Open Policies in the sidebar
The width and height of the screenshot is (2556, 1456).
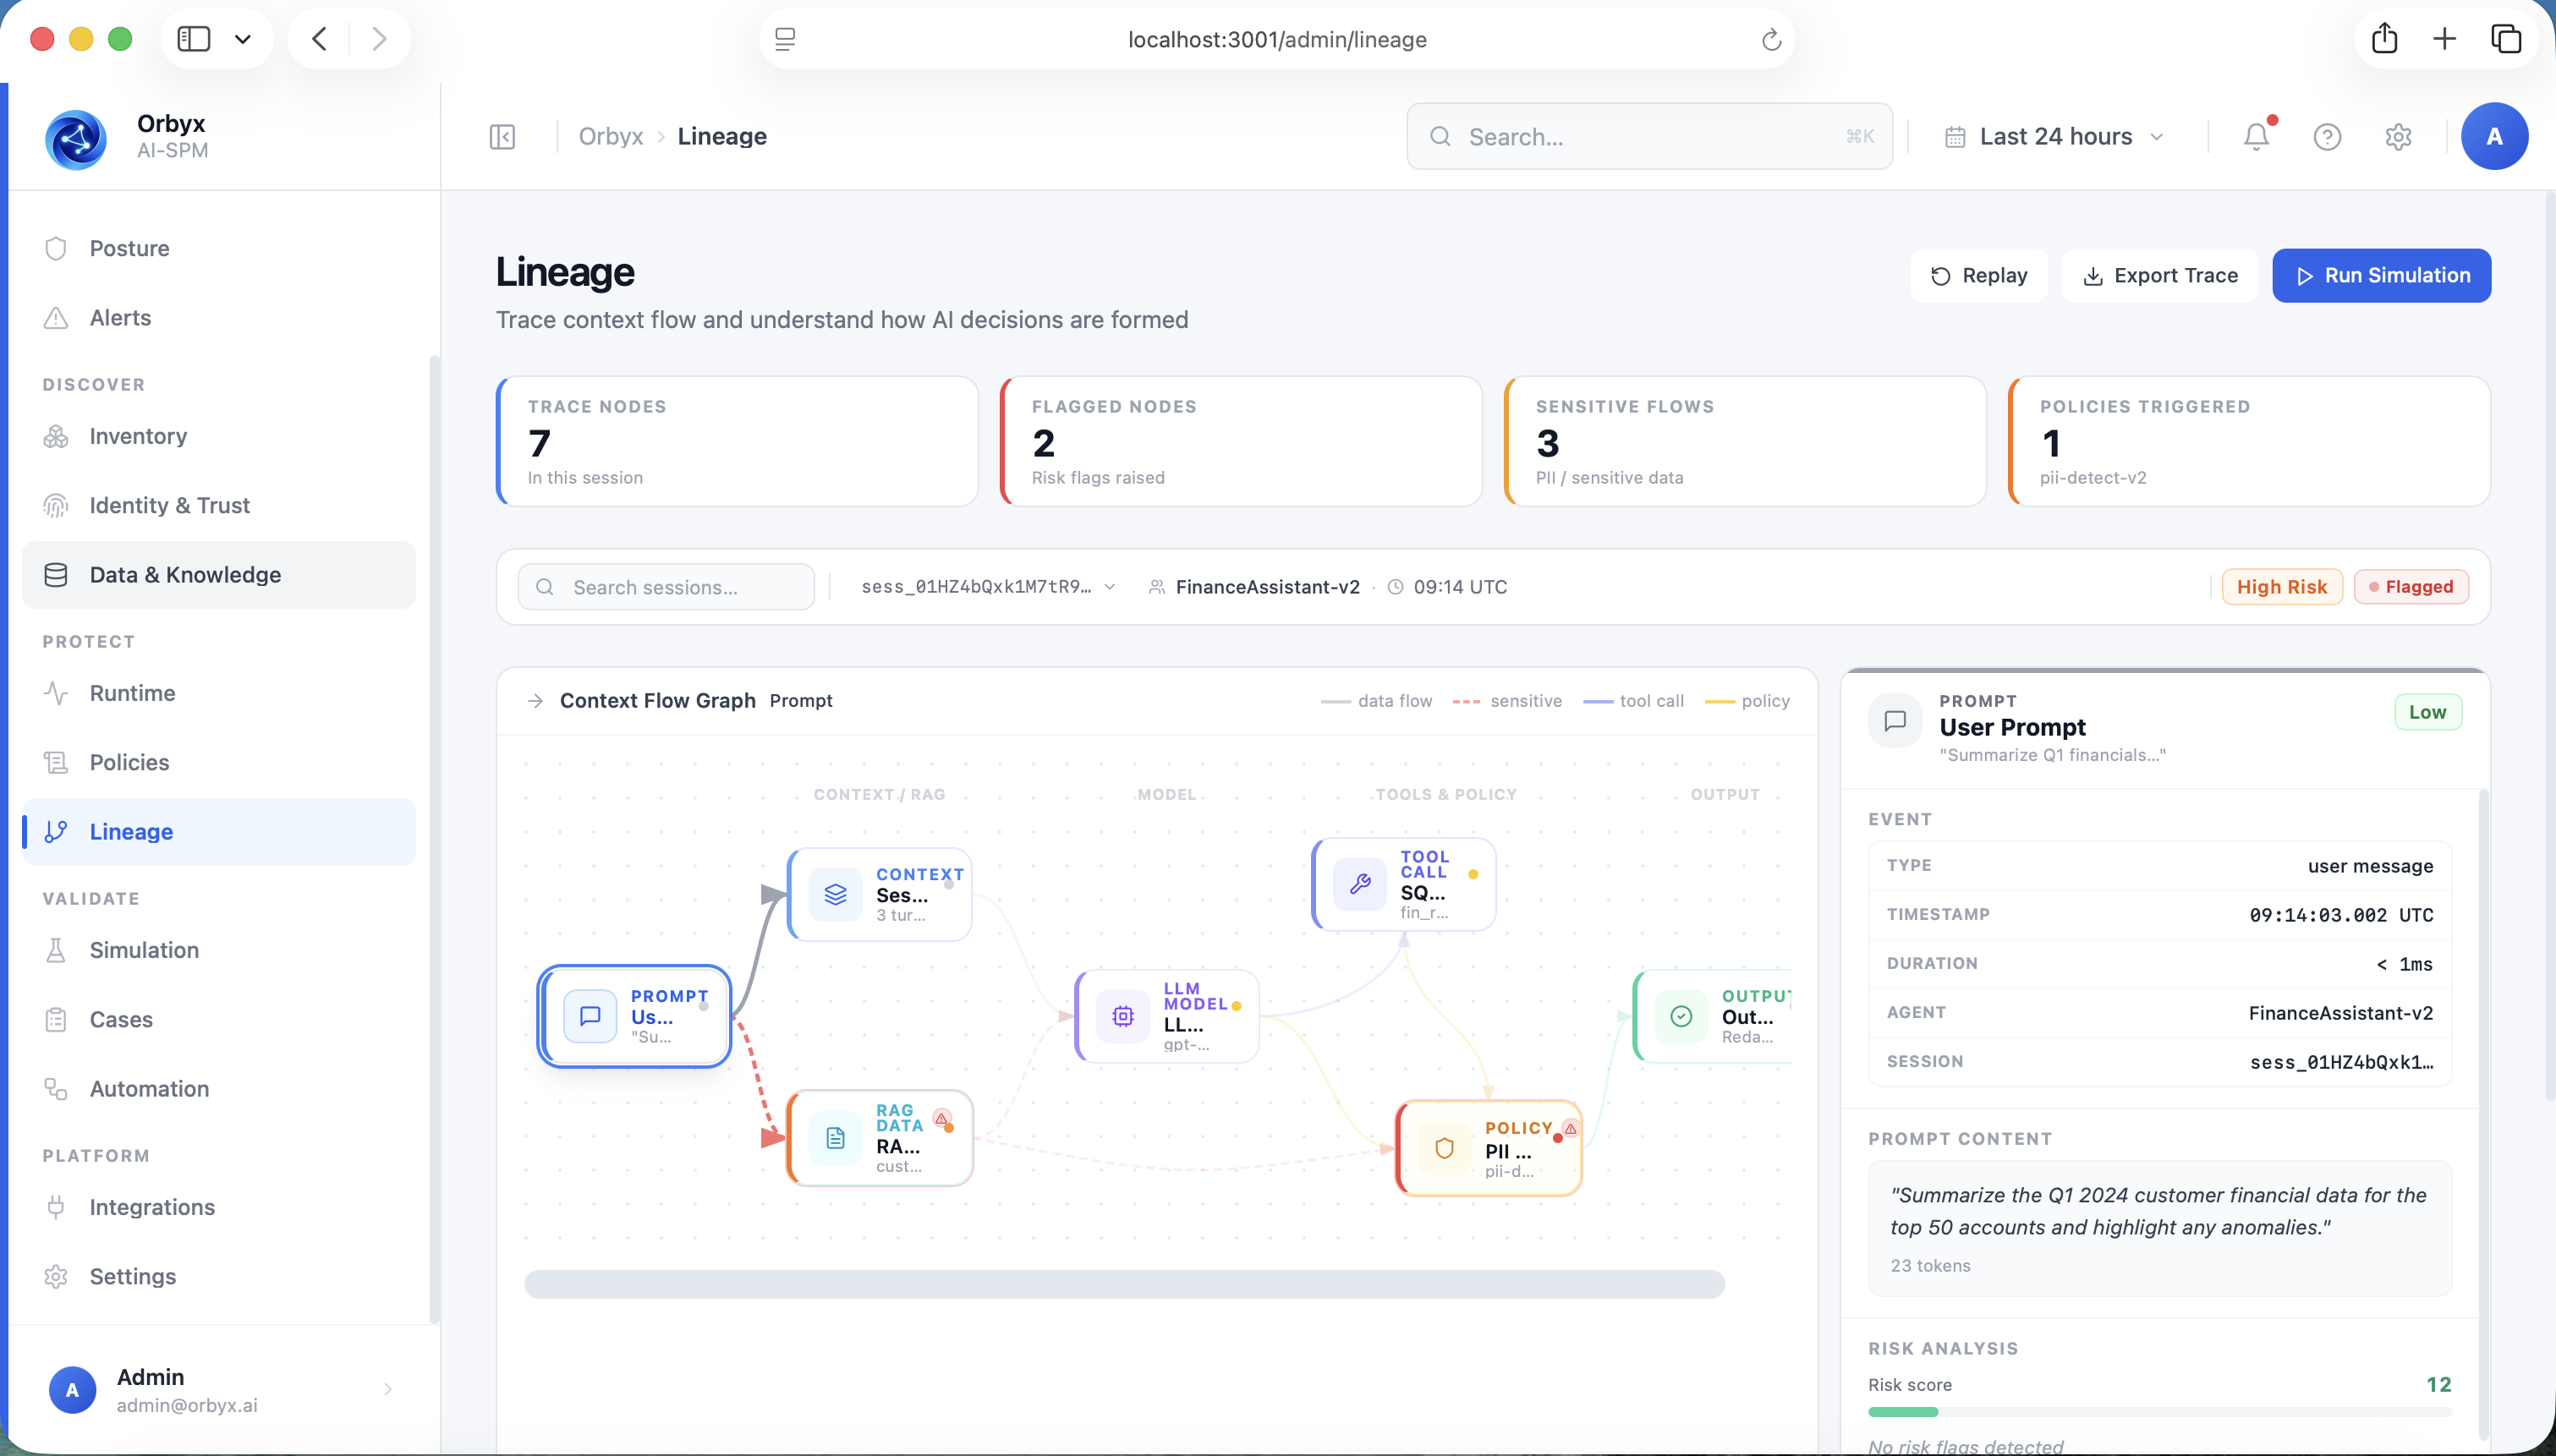[x=129, y=762]
